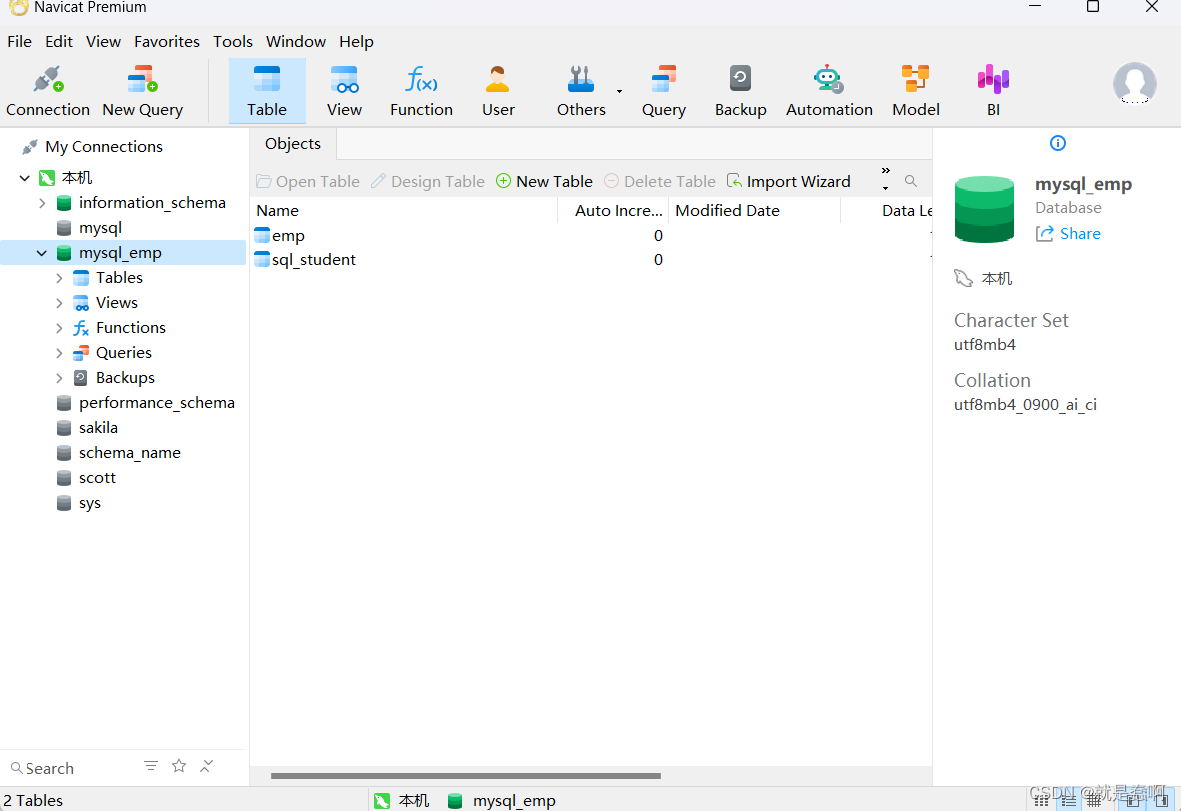Click the filter icon beside Search
Image resolution: width=1181 pixels, height=811 pixels.
[151, 766]
